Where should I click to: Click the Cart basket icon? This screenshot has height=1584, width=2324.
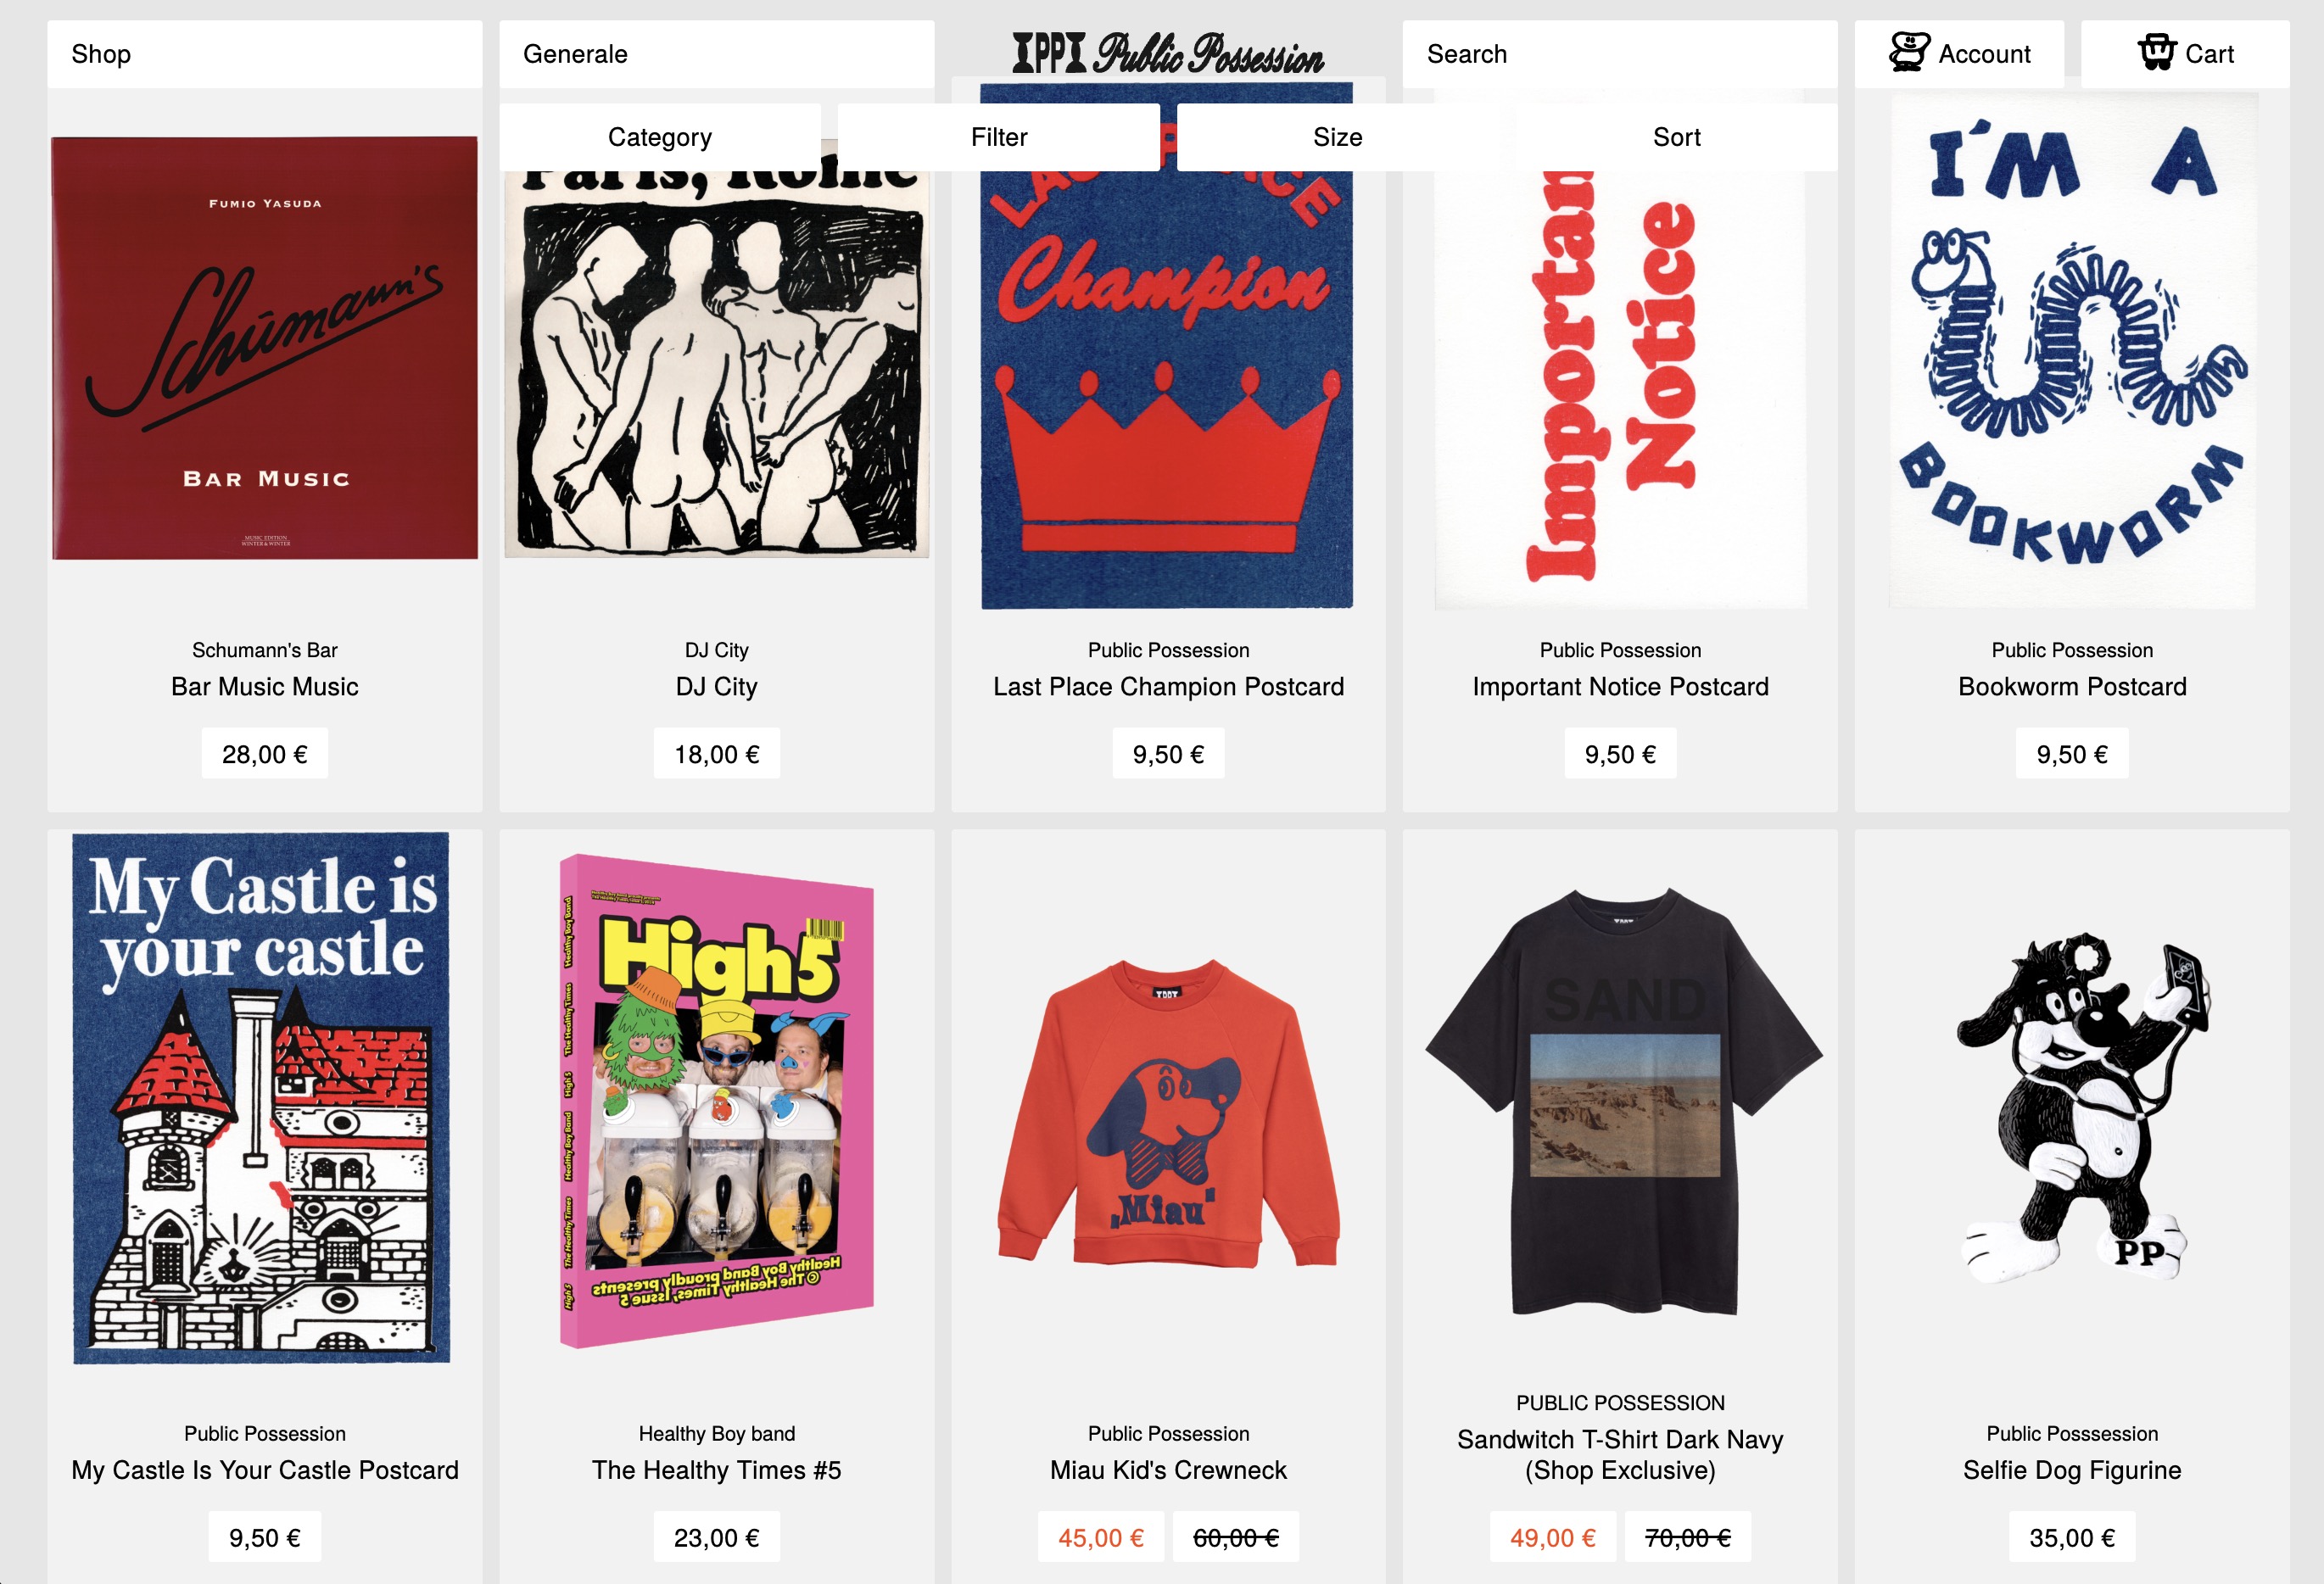2156,52
